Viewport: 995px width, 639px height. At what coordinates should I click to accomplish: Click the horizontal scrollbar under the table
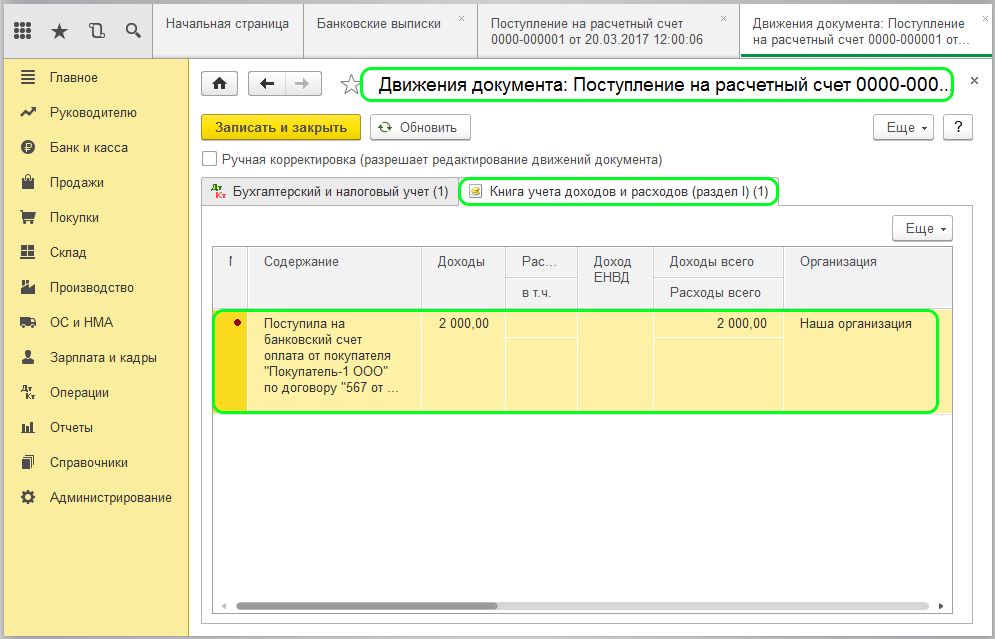(x=366, y=605)
